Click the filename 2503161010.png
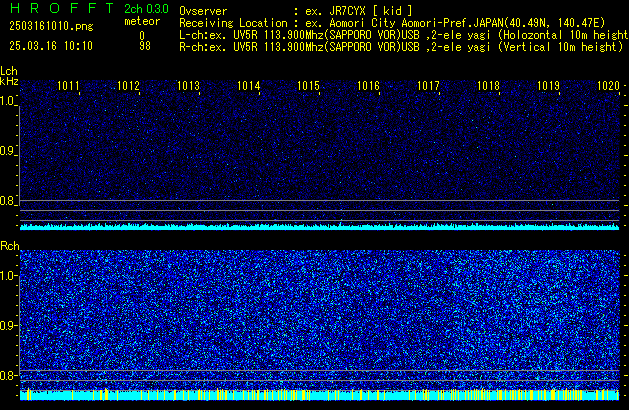 51,26
